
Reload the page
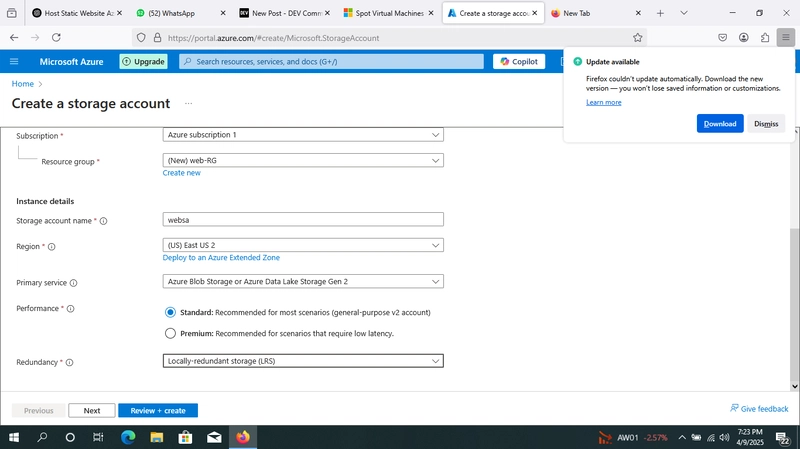56,37
